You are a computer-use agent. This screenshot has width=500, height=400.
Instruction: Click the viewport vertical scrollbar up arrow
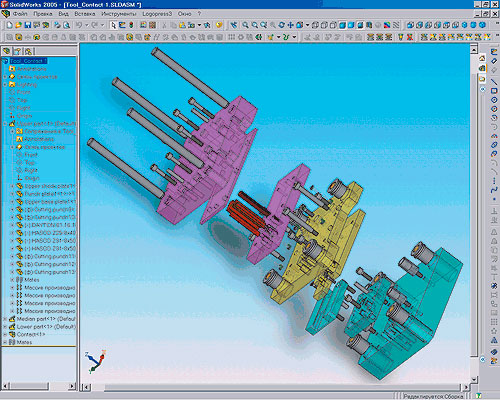point(474,50)
